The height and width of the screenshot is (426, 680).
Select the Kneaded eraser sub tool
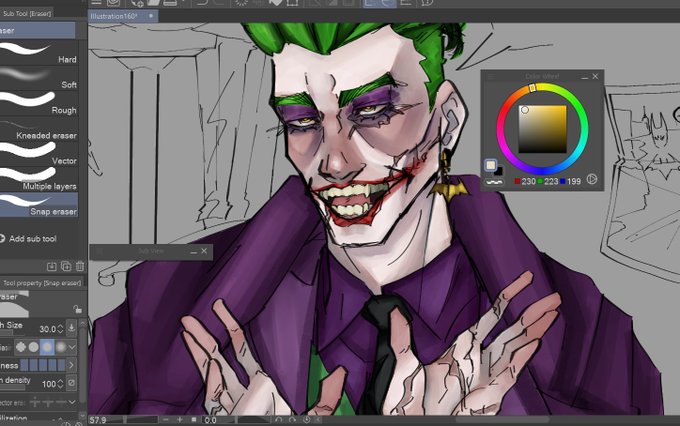pos(39,129)
